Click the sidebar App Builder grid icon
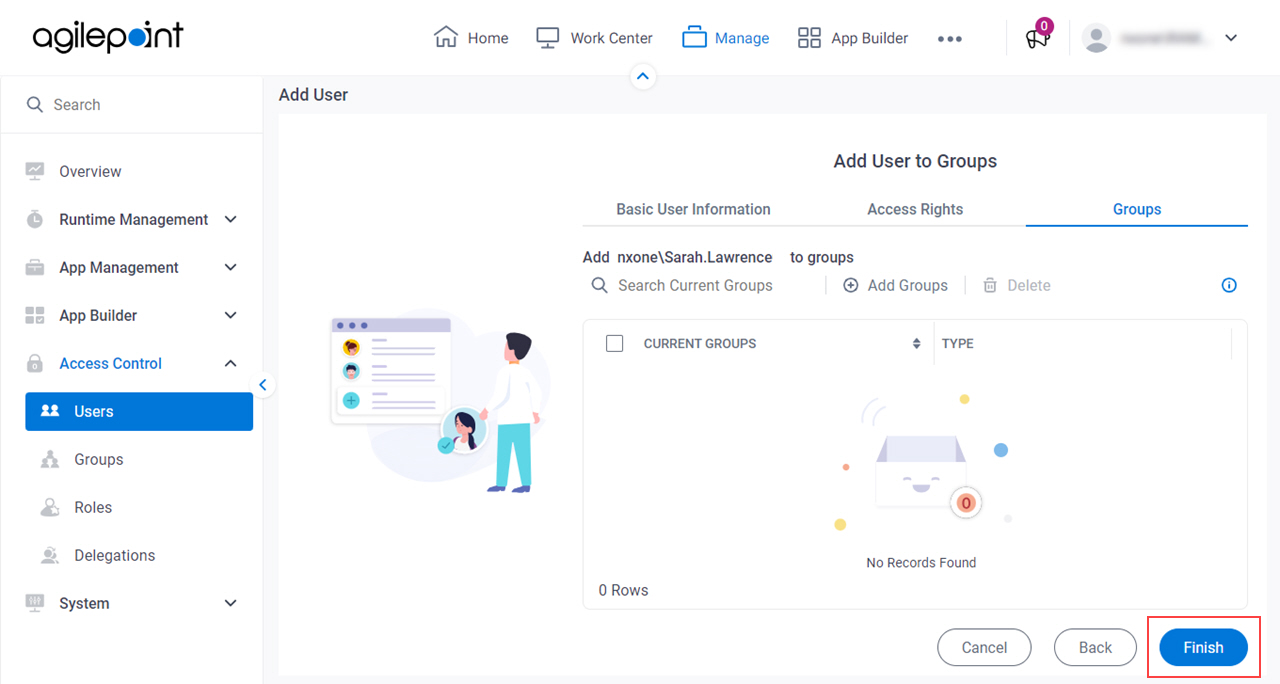This screenshot has width=1280, height=684. pos(35,315)
